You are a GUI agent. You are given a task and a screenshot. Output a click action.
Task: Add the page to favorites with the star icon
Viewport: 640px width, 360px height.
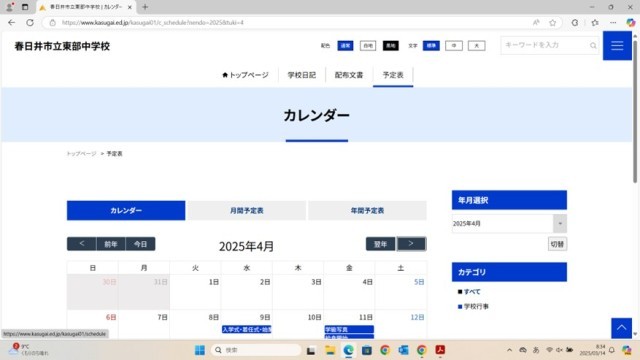click(552, 22)
